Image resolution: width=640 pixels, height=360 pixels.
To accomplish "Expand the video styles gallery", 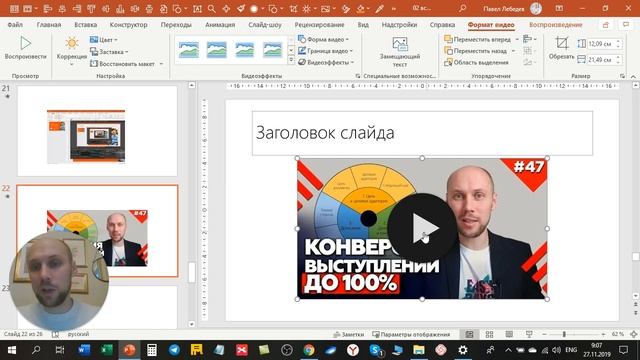I will click(x=291, y=60).
